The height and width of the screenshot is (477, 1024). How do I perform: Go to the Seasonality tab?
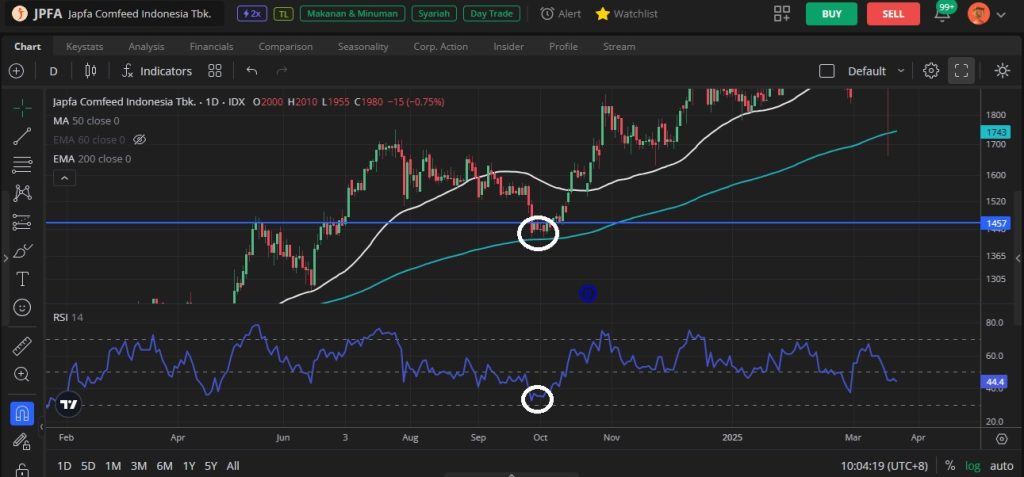[363, 46]
